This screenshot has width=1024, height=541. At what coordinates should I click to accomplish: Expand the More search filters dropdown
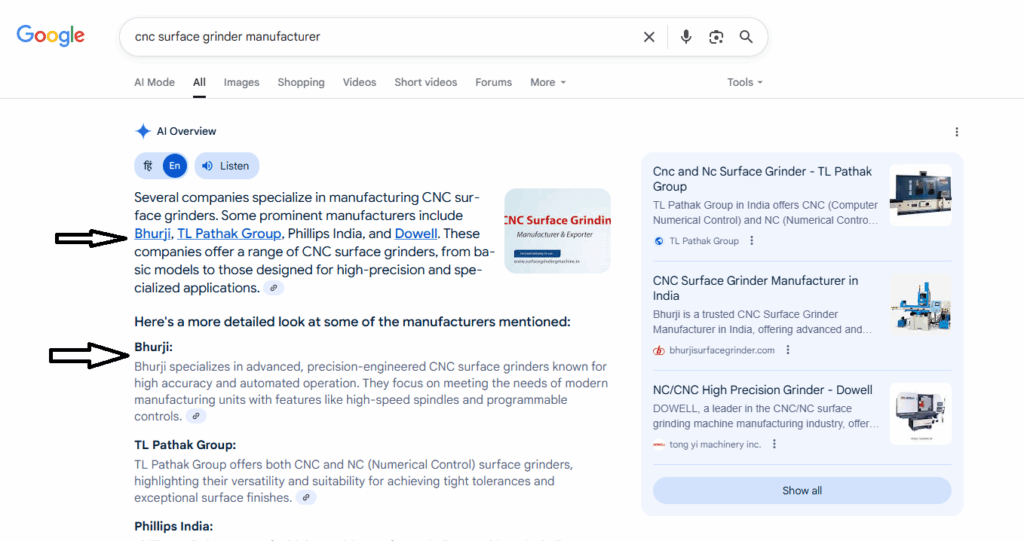pyautogui.click(x=548, y=82)
